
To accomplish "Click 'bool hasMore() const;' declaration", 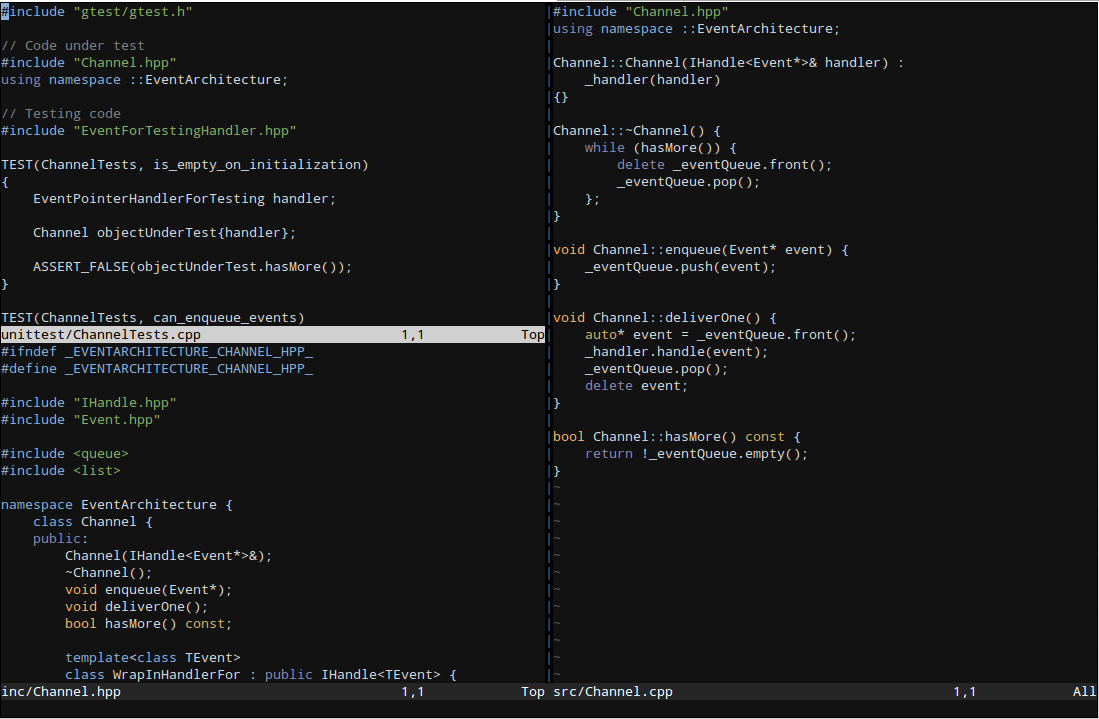I will click(149, 624).
